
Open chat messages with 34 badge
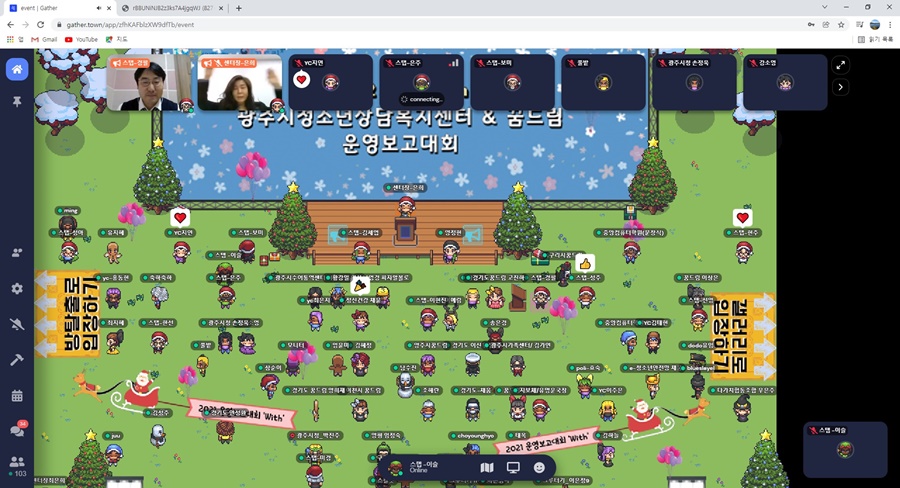pyautogui.click(x=17, y=429)
